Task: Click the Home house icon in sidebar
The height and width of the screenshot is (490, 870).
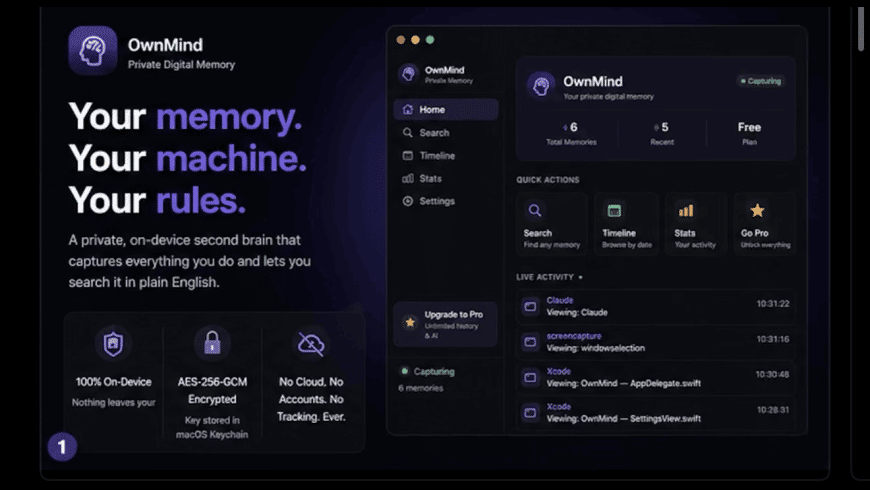Action: [408, 109]
